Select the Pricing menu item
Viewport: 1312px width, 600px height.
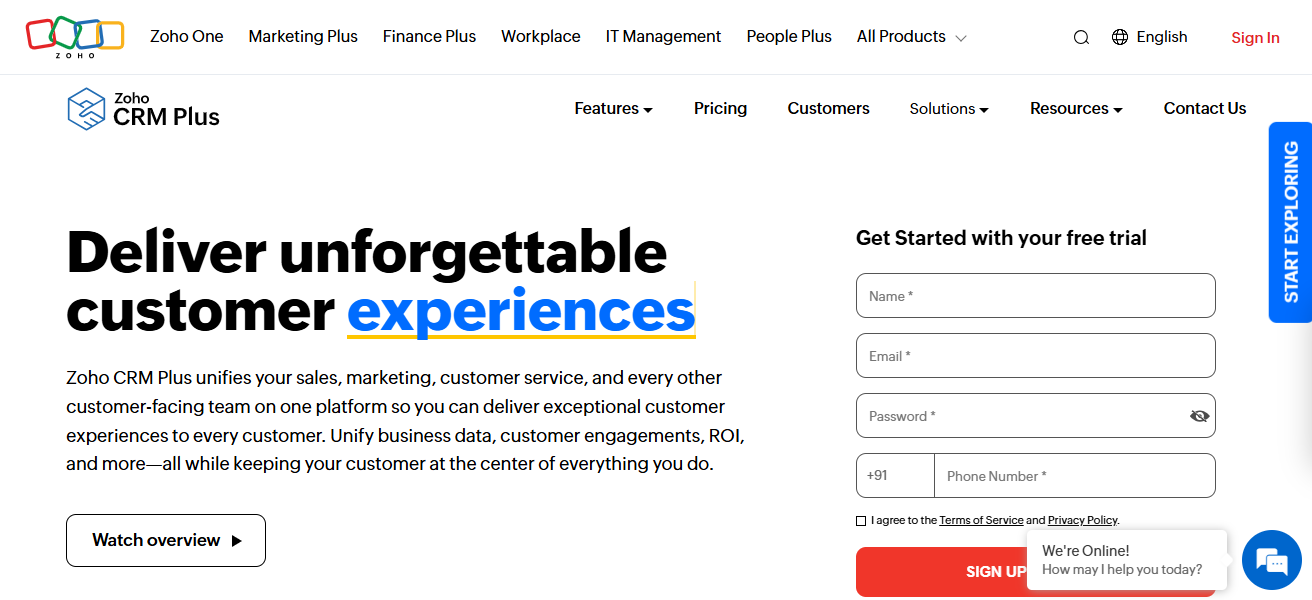pos(720,108)
